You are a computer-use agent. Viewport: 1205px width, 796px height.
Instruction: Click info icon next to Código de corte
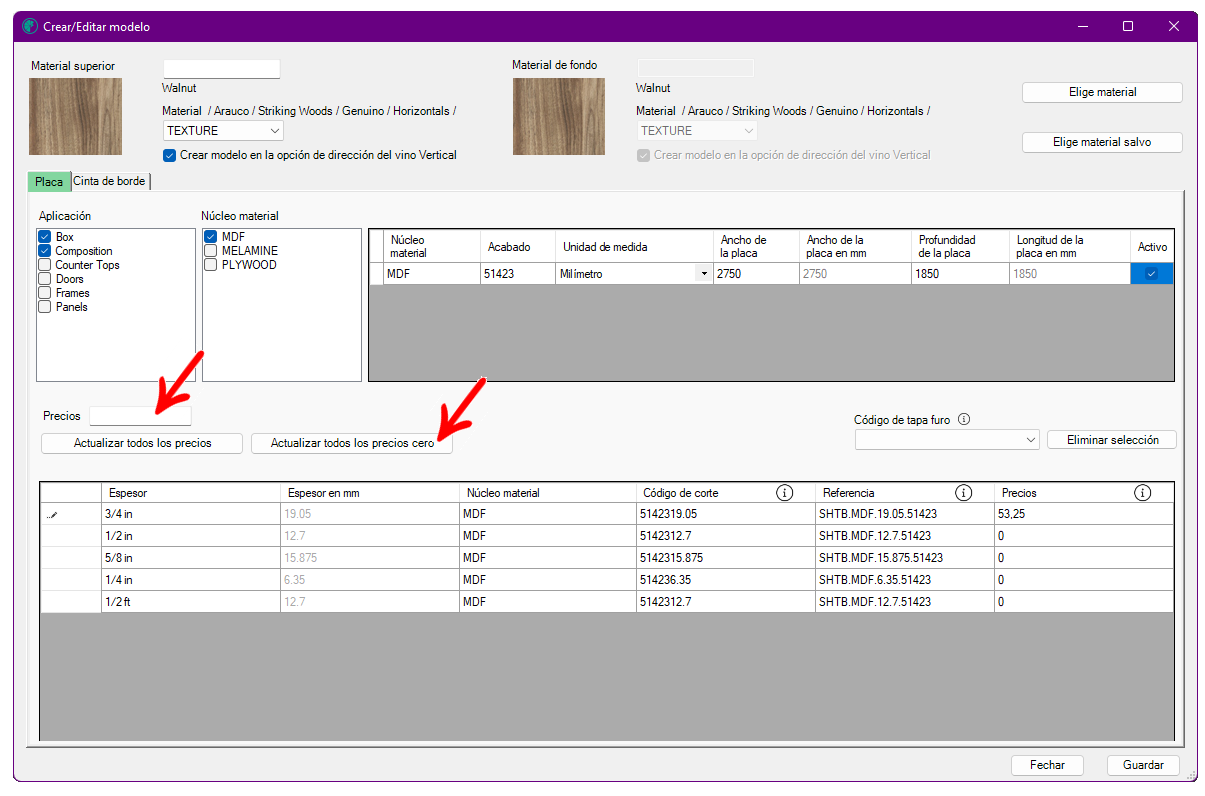784,493
